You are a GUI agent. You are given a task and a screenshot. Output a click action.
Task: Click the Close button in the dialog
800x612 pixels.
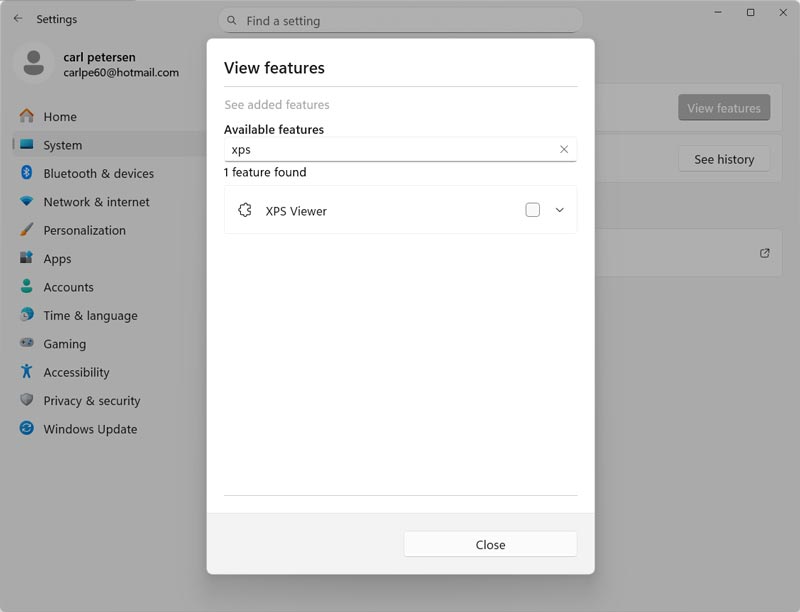pos(490,544)
